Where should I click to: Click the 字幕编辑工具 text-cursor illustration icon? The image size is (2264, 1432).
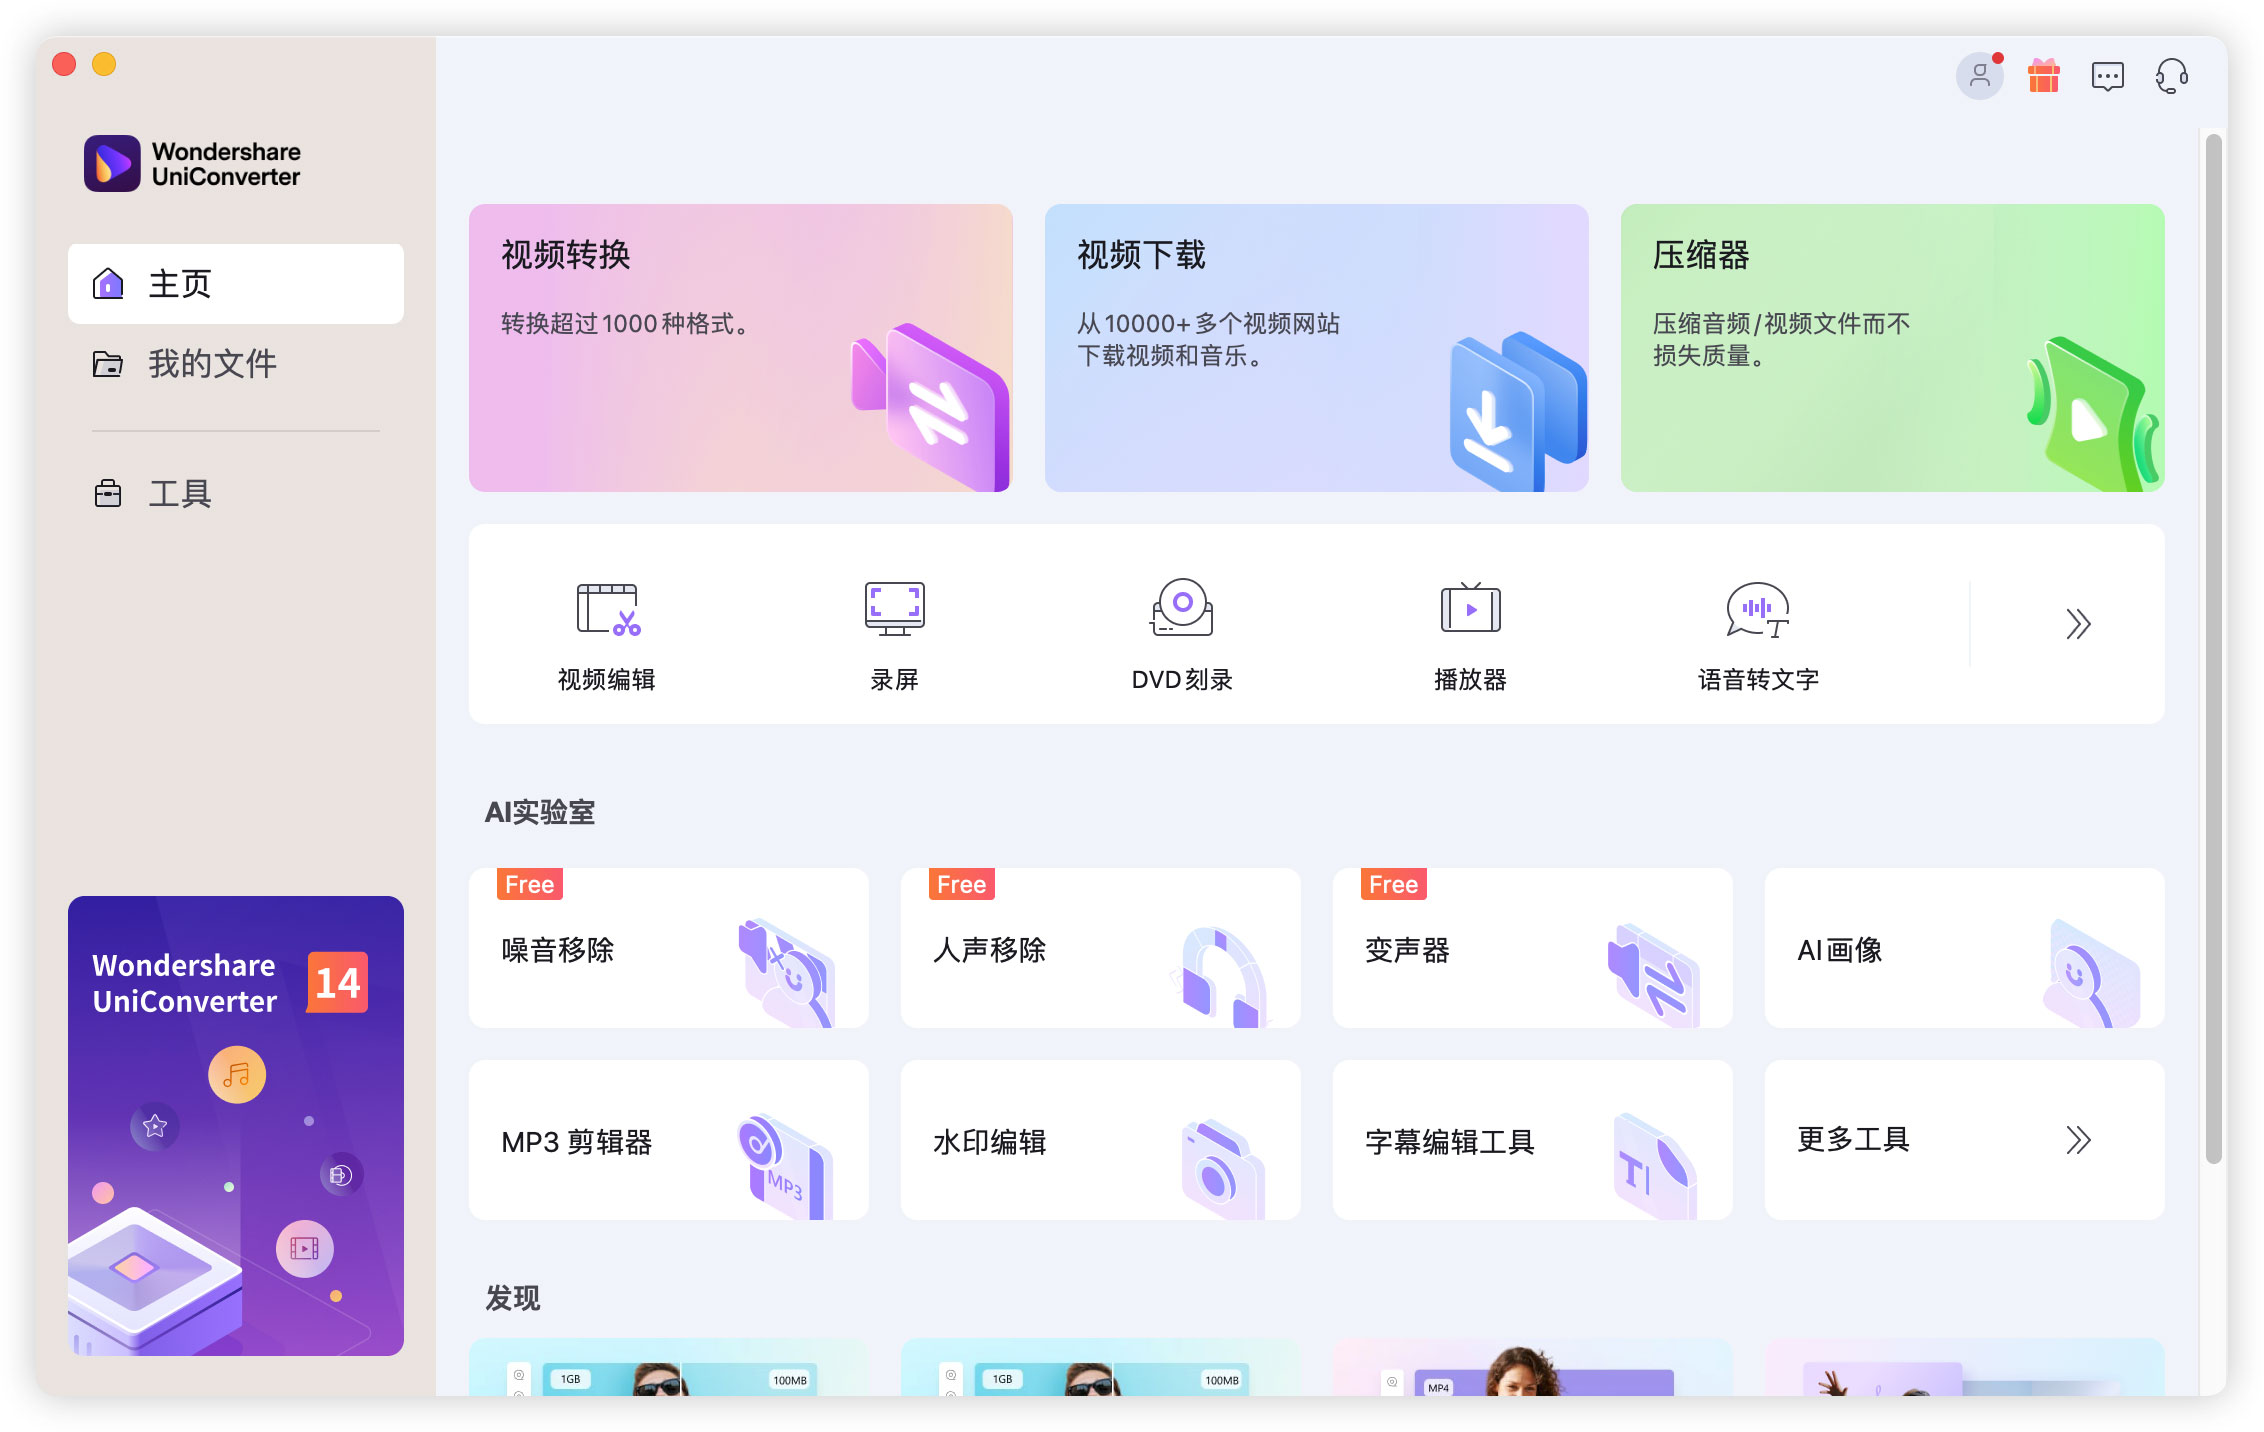[1656, 1166]
